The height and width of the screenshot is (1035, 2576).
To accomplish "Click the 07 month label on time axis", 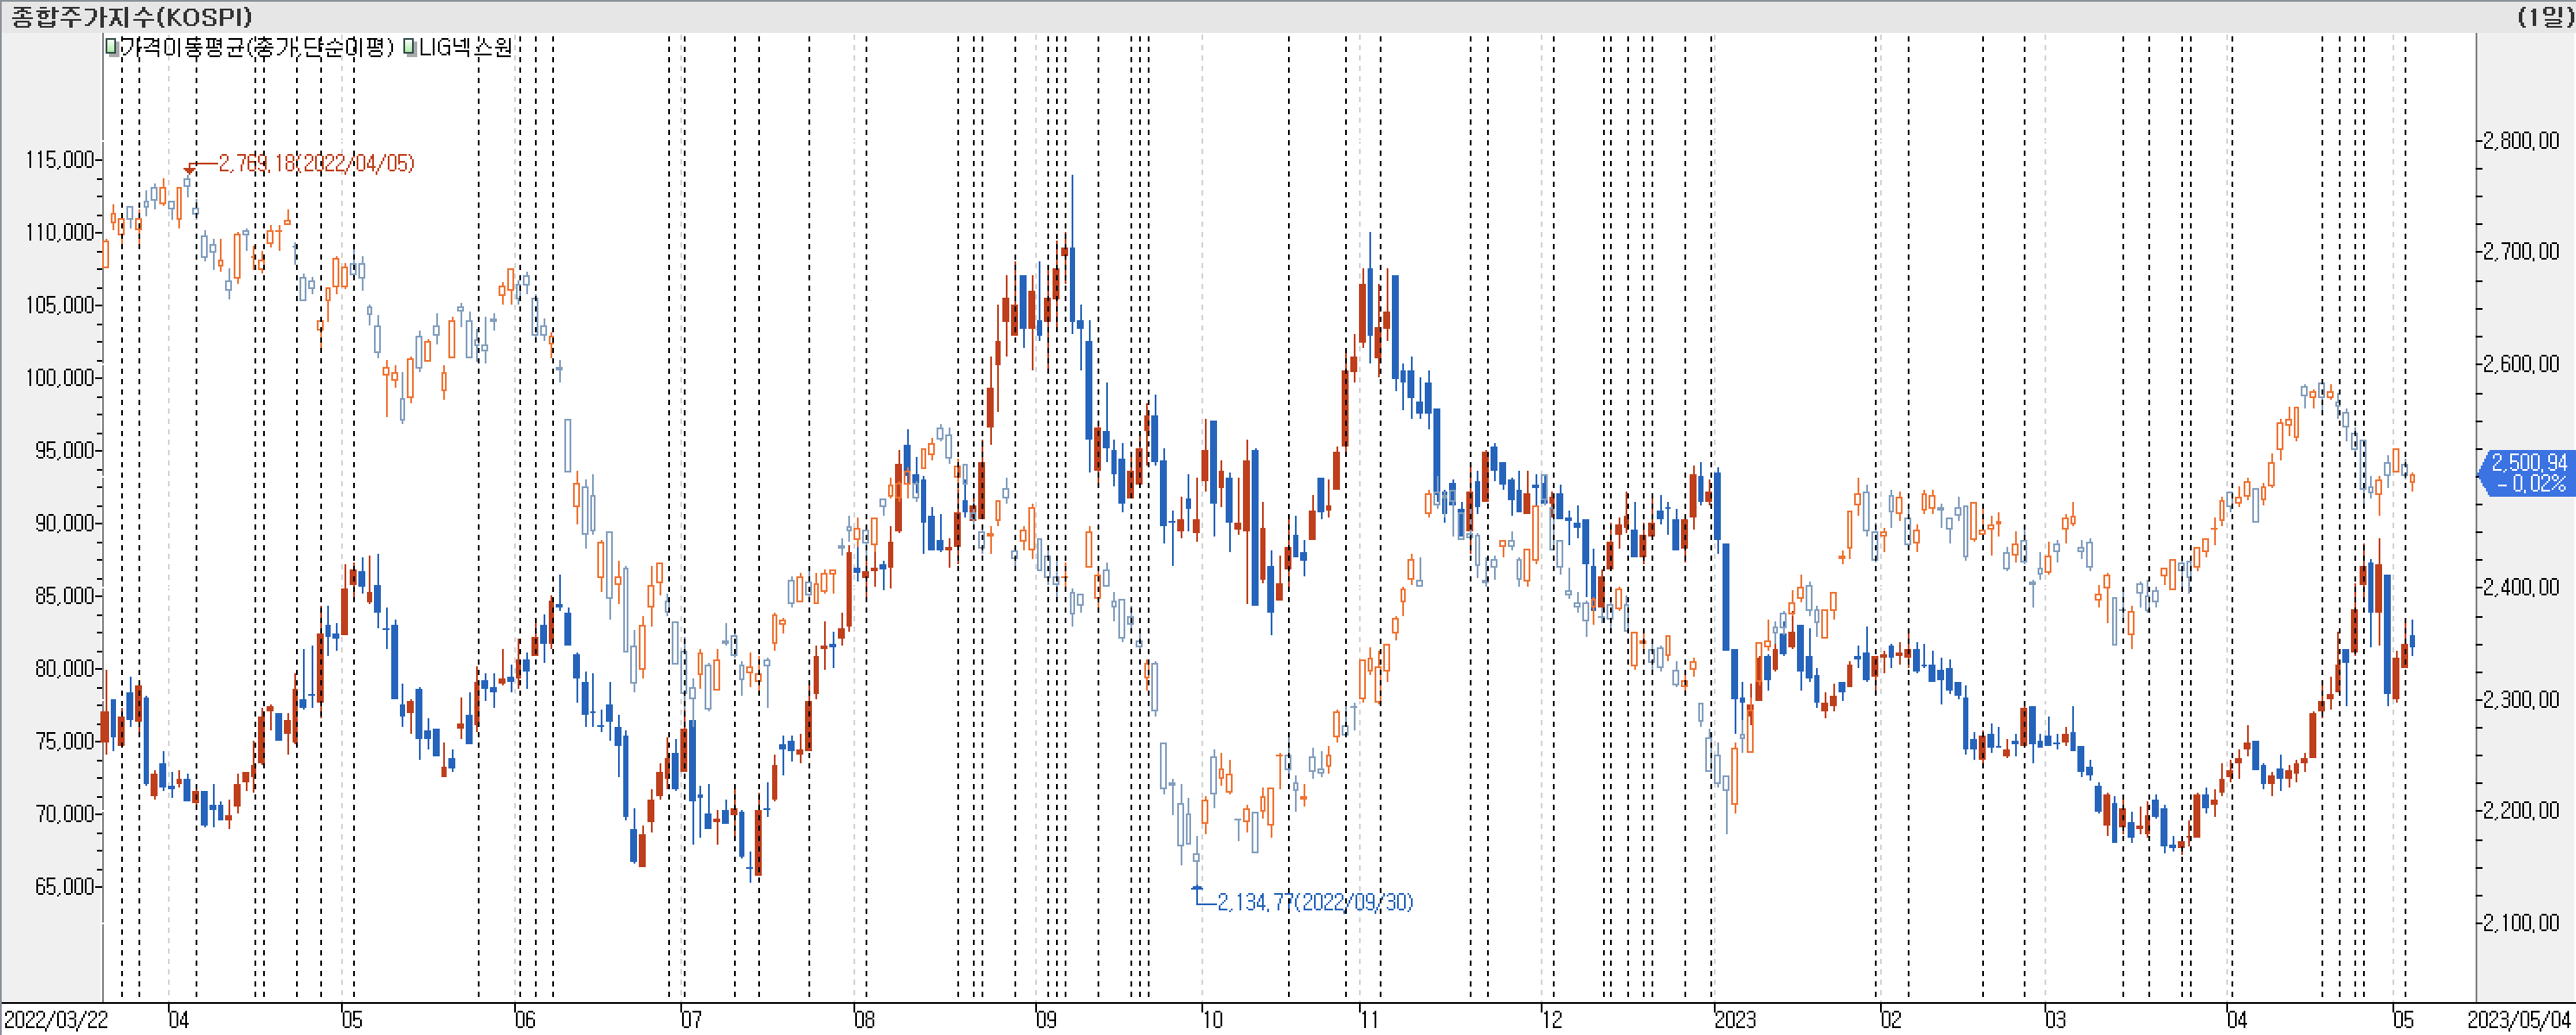I will pos(691,1020).
